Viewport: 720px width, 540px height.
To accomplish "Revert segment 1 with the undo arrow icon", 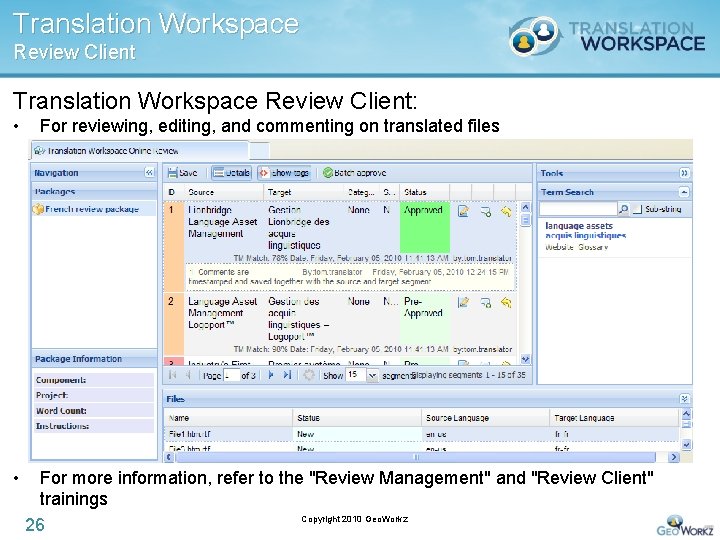I will click(x=506, y=211).
